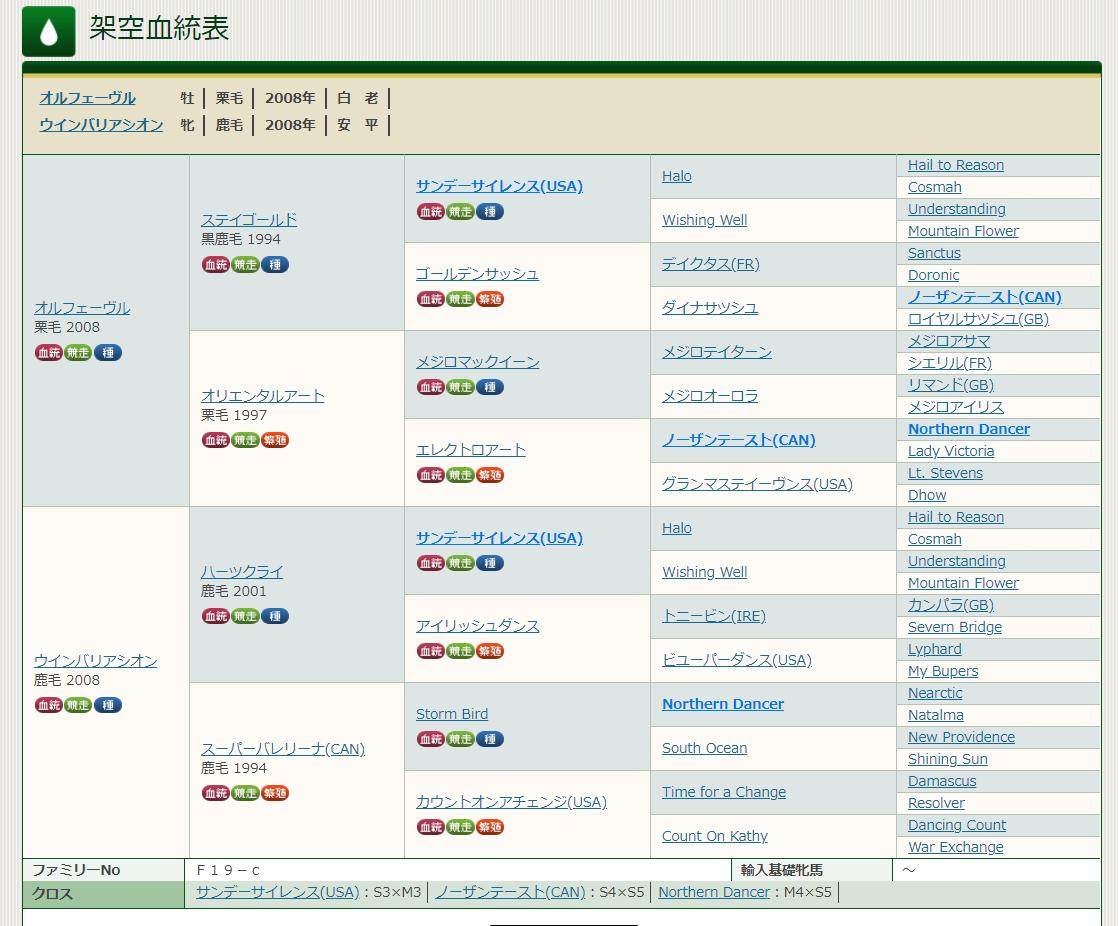Click the 種 badge under メジロマックイーン

pyautogui.click(x=490, y=387)
